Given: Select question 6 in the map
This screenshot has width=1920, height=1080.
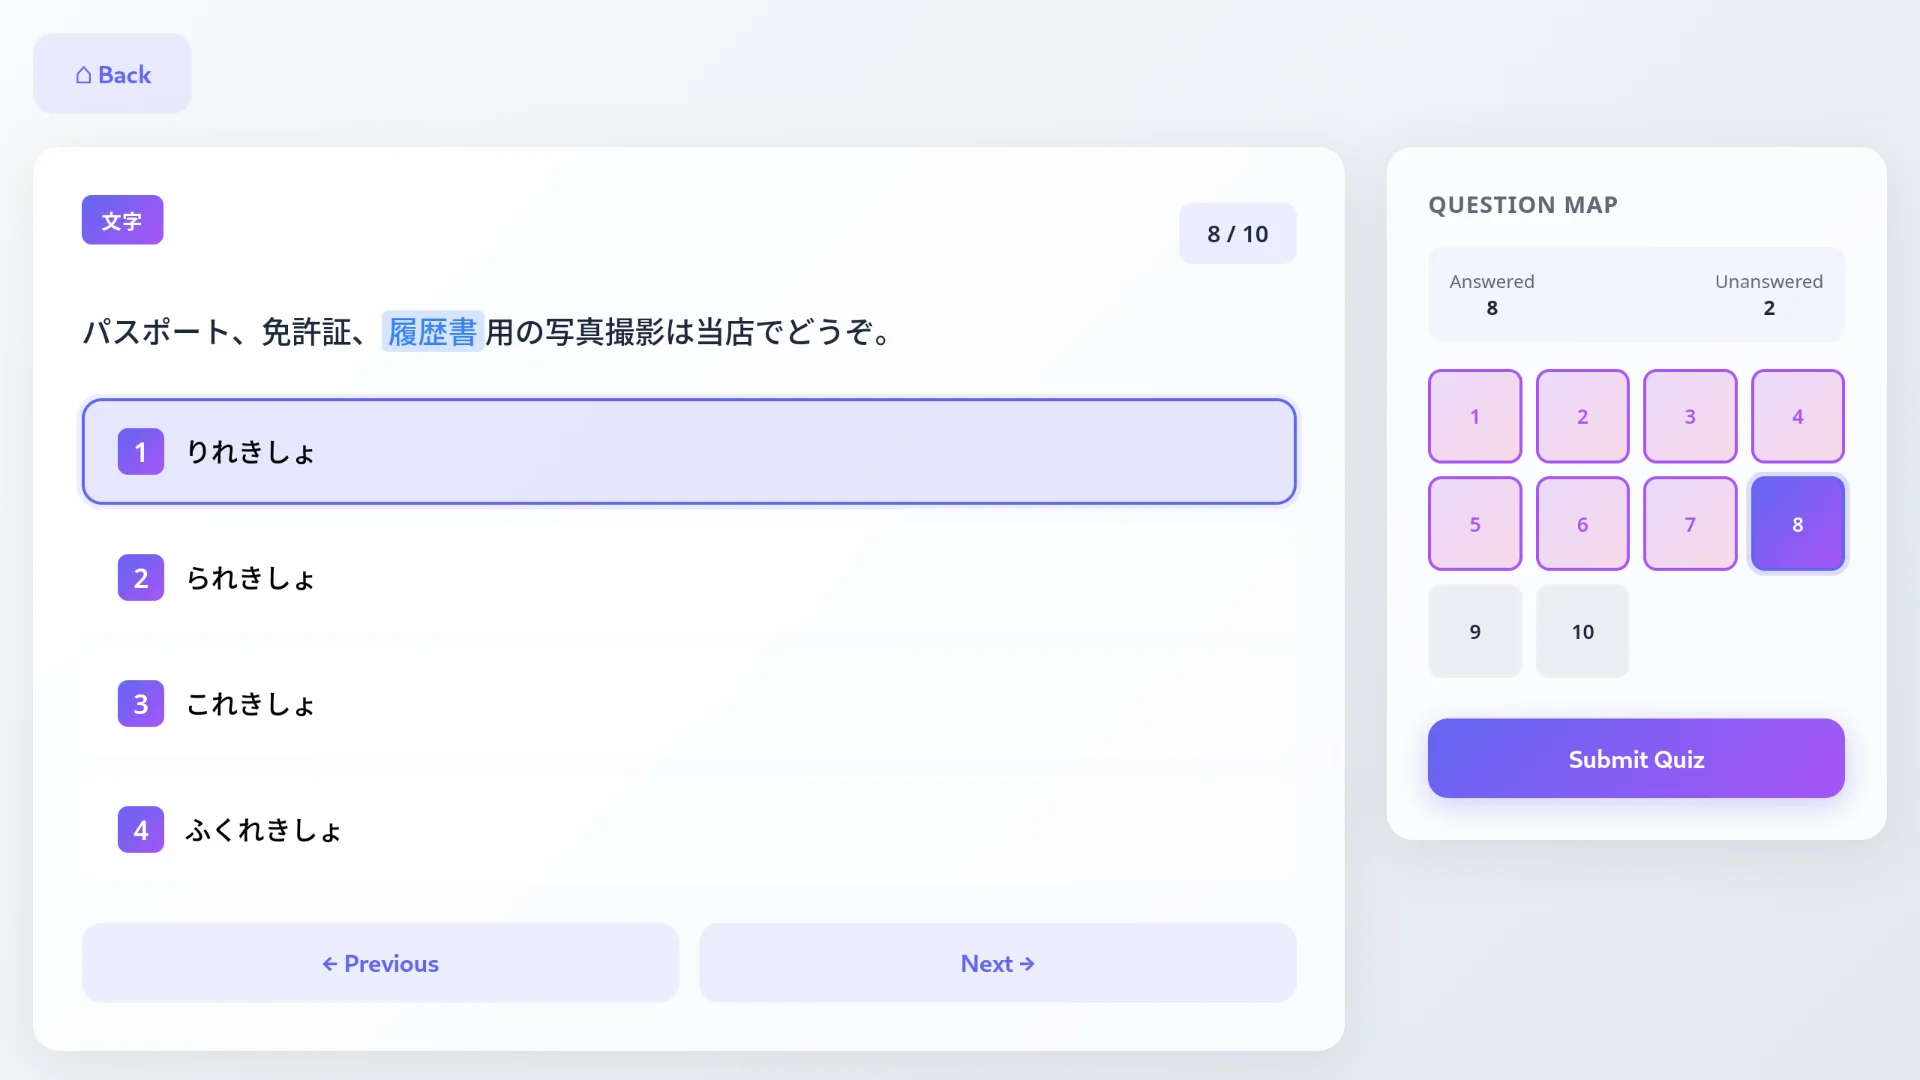Looking at the screenshot, I should coord(1582,523).
